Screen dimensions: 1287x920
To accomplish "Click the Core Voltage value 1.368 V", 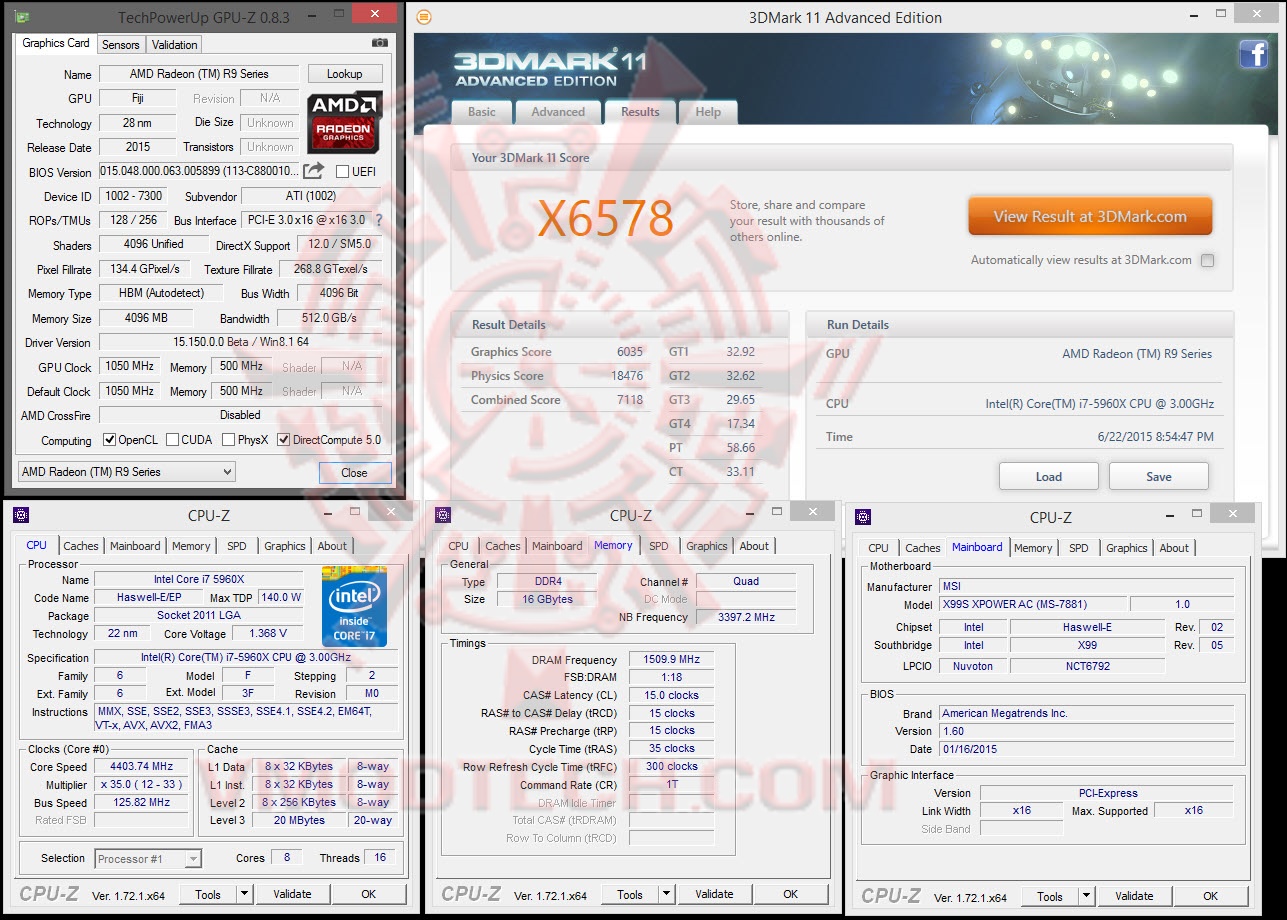I will tap(268, 633).
